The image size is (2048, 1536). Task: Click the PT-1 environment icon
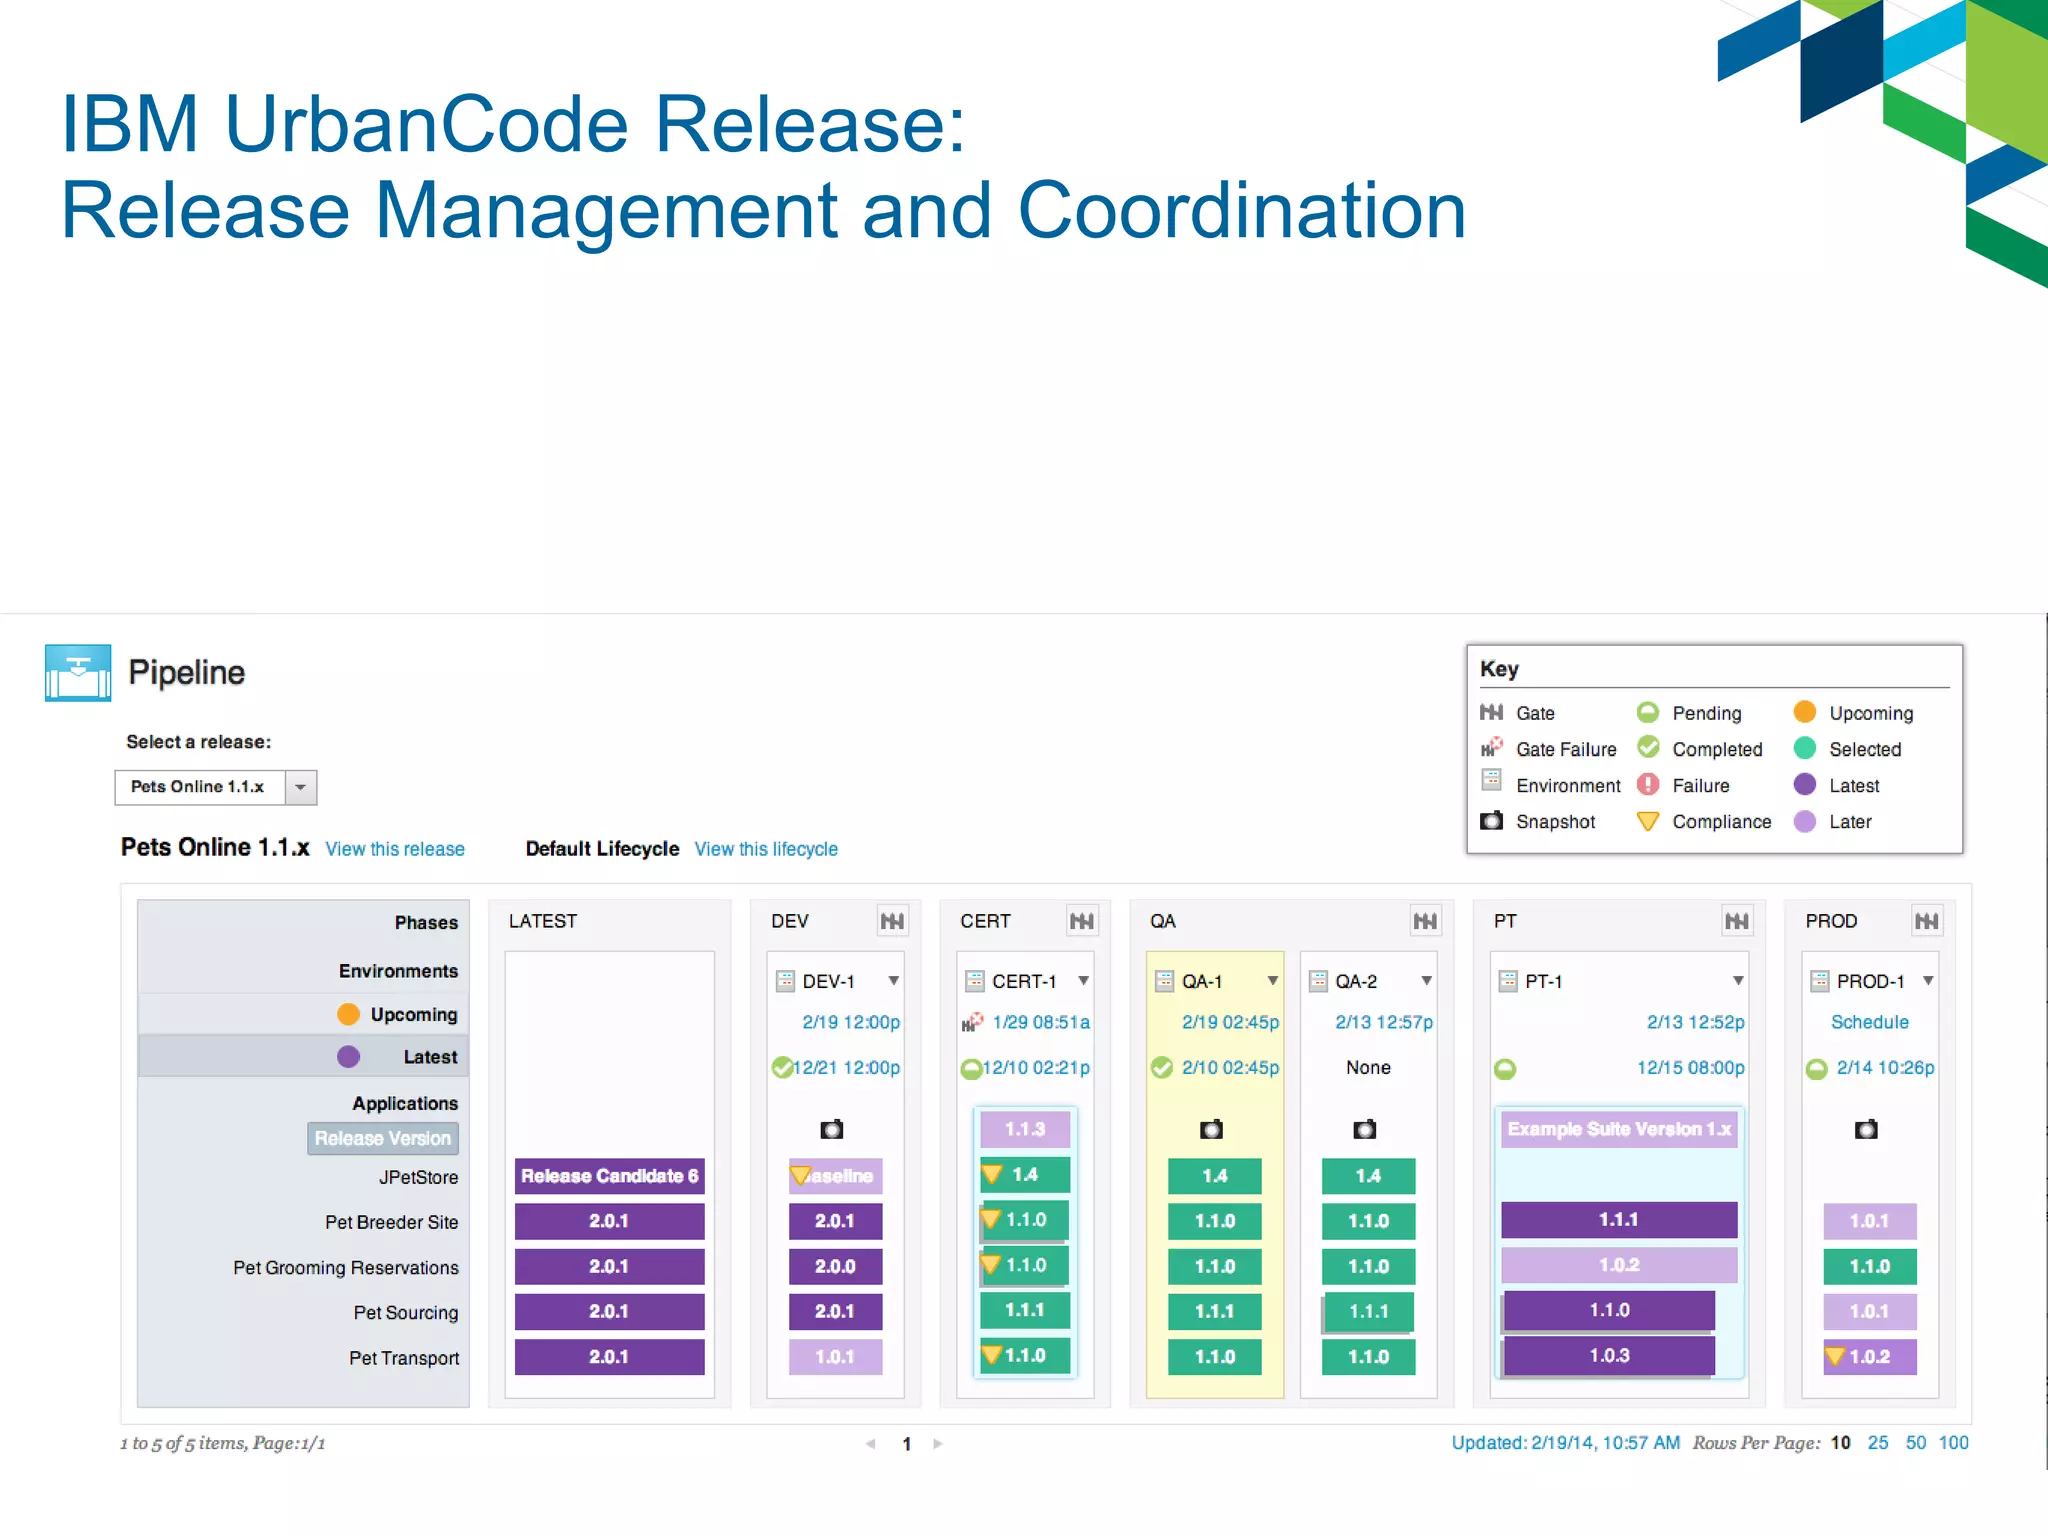point(1508,981)
